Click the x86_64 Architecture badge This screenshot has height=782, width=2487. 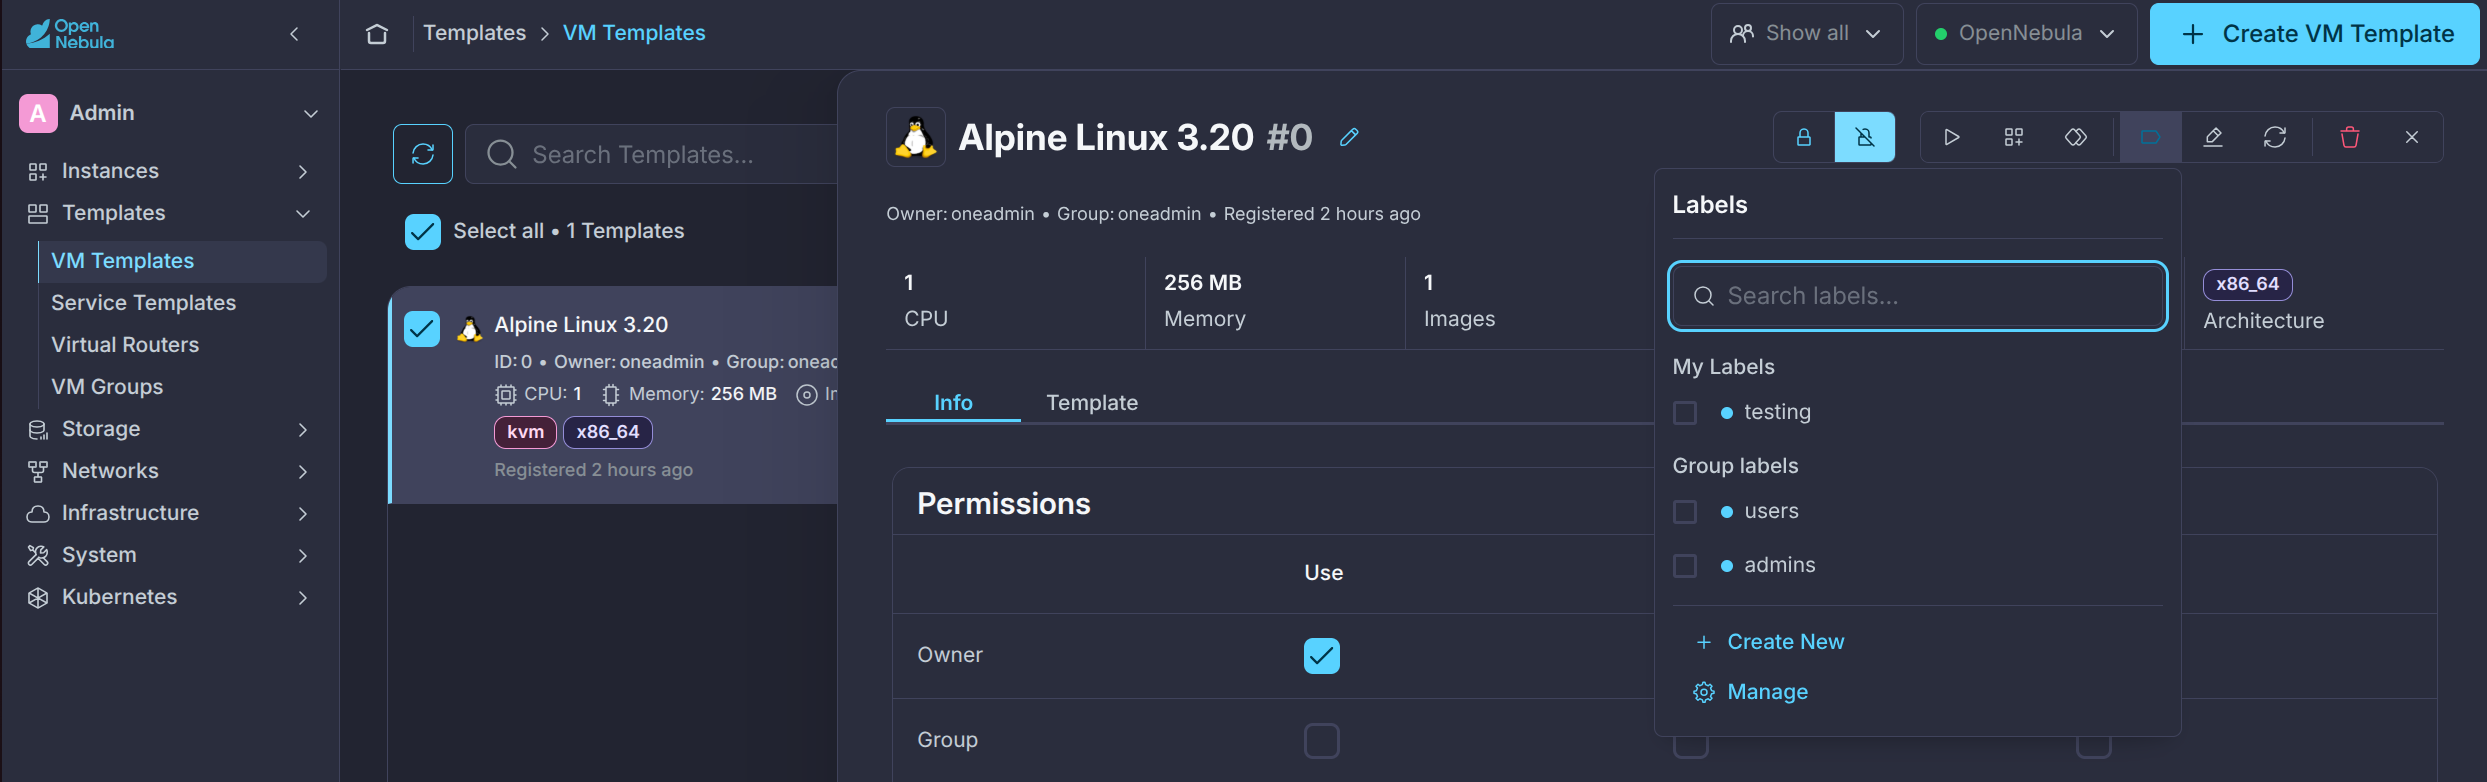[x=2247, y=284]
